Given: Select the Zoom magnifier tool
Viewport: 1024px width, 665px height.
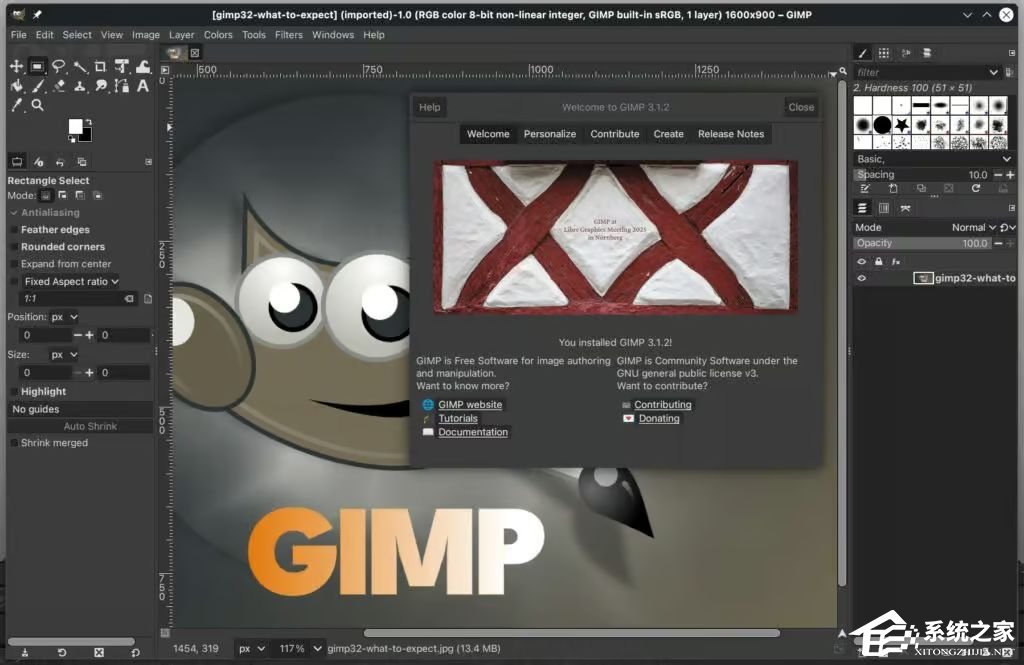Looking at the screenshot, I should (x=37, y=105).
